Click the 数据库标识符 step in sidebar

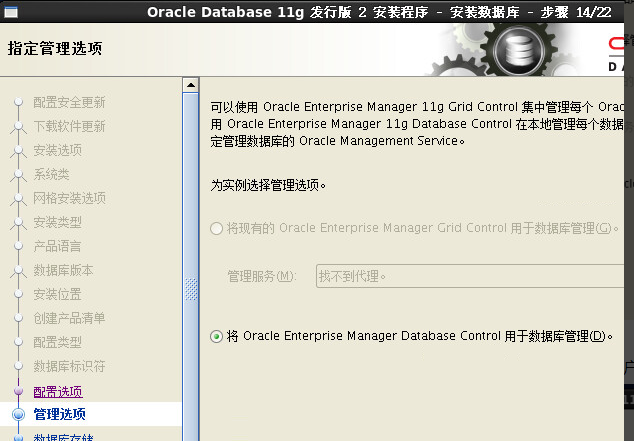70,366
